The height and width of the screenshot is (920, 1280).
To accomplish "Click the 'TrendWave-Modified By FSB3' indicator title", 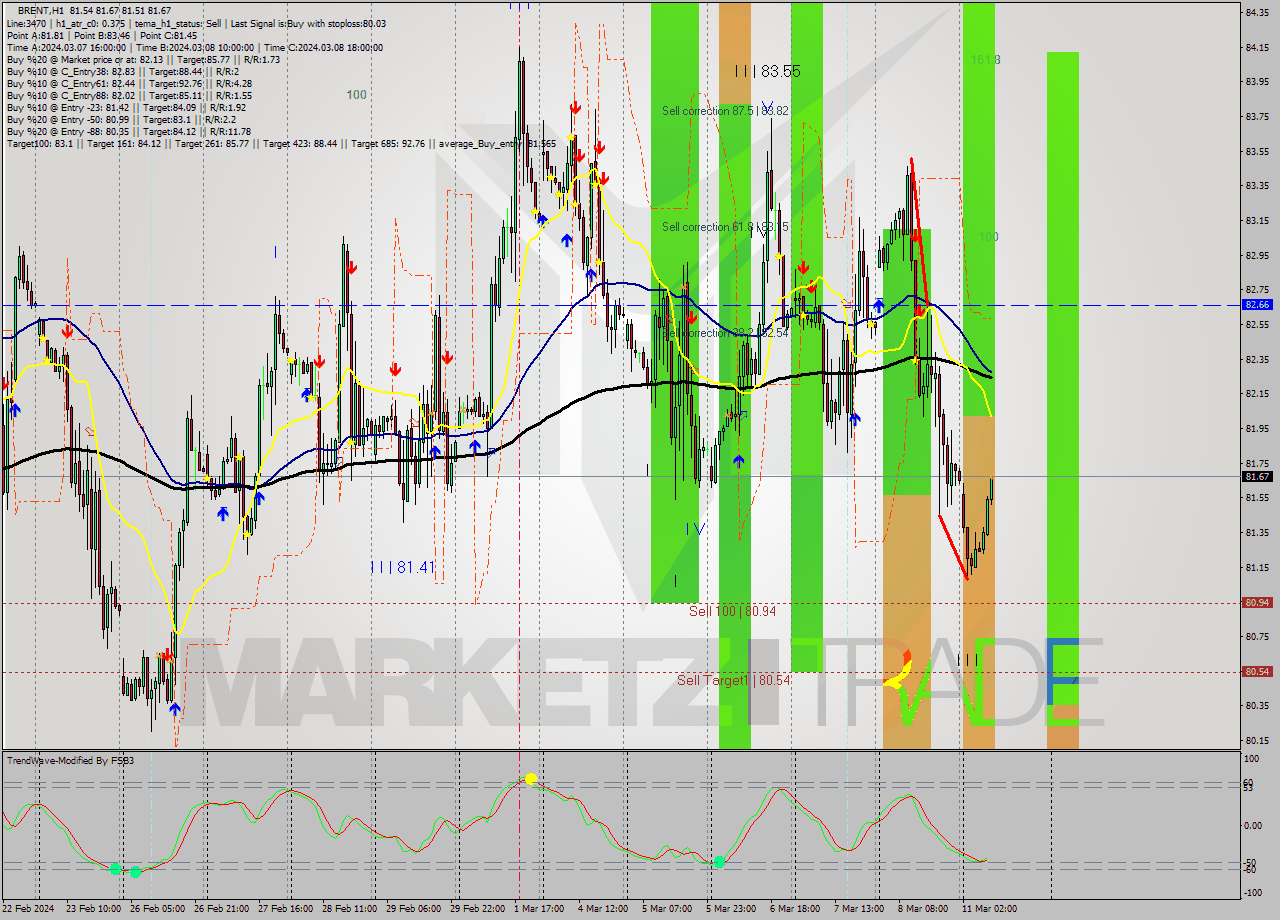I will 71,761.
